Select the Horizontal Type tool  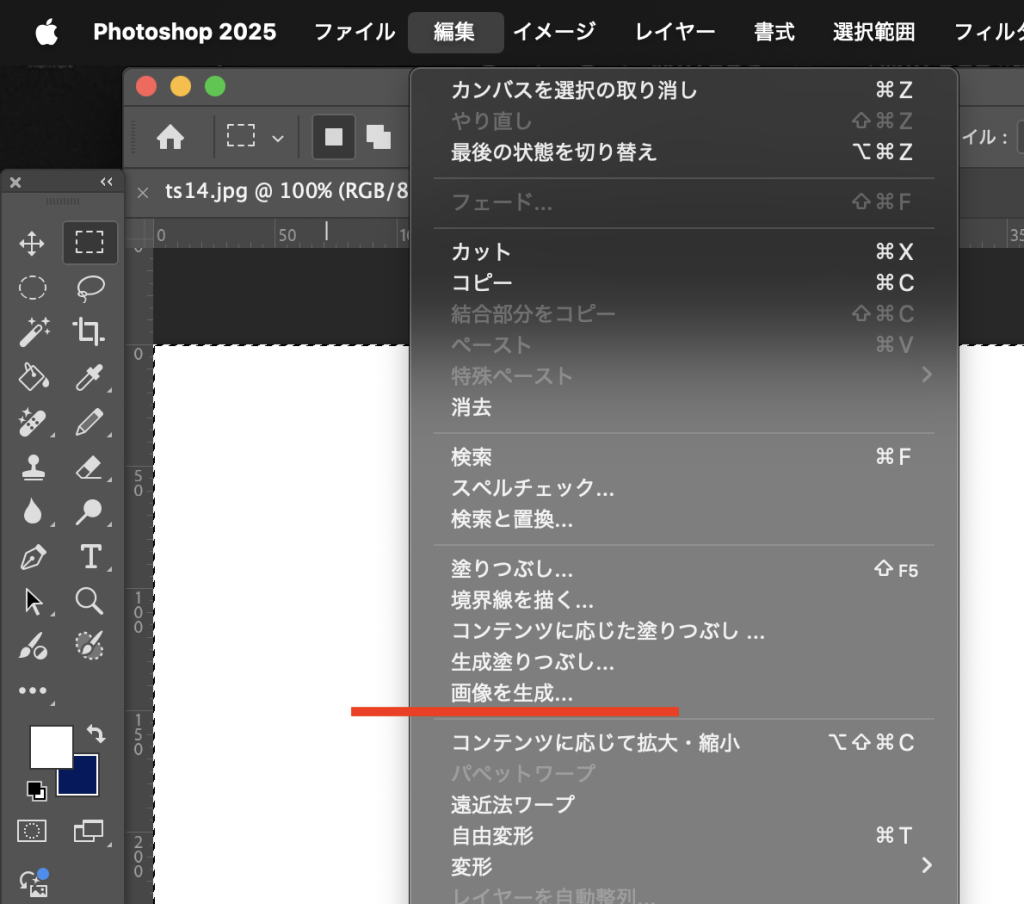[90, 556]
